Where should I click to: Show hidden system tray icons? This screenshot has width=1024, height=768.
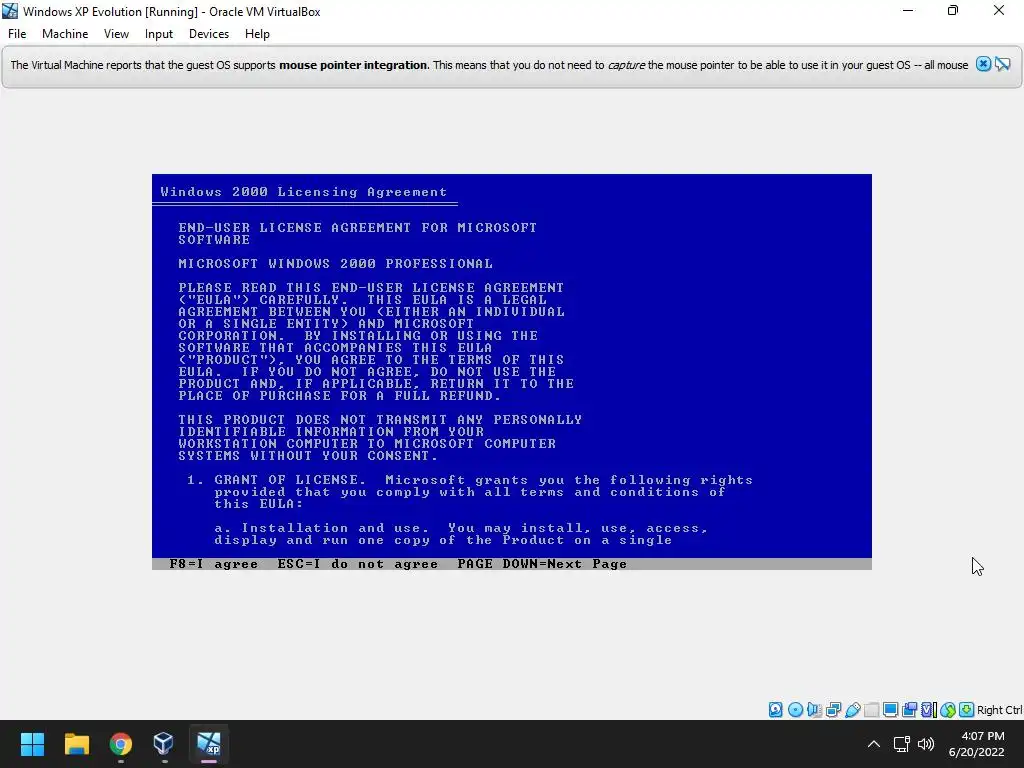[x=873, y=744]
